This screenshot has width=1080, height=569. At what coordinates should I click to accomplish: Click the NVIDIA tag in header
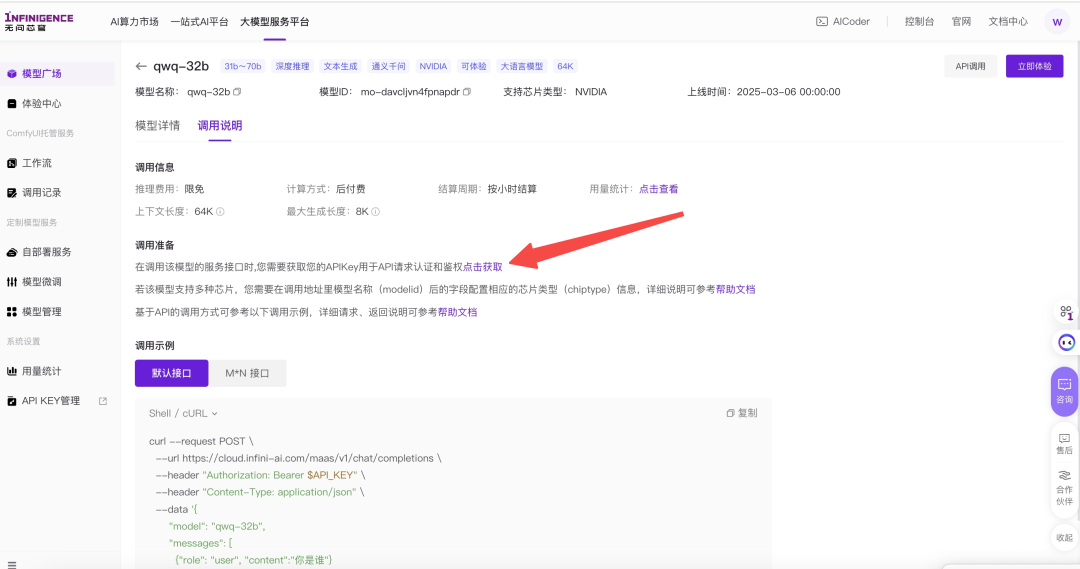click(x=433, y=66)
